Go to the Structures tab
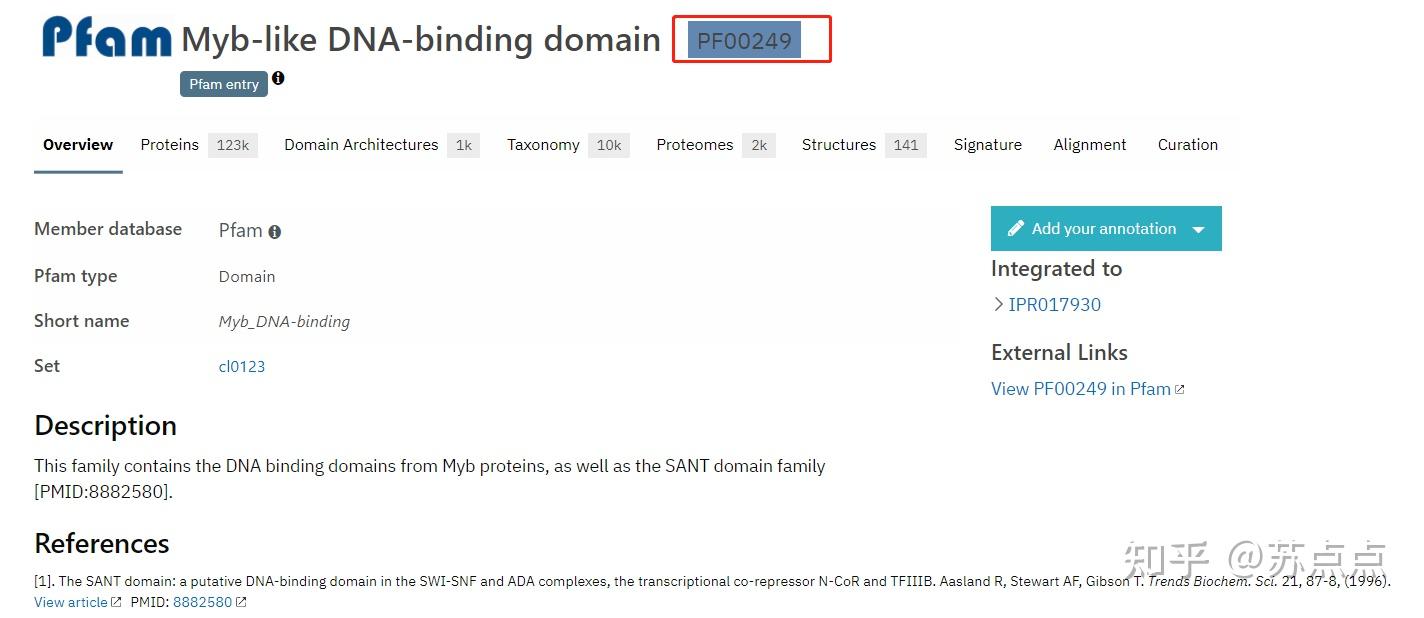Viewport: 1424px width, 618px height. (838, 145)
